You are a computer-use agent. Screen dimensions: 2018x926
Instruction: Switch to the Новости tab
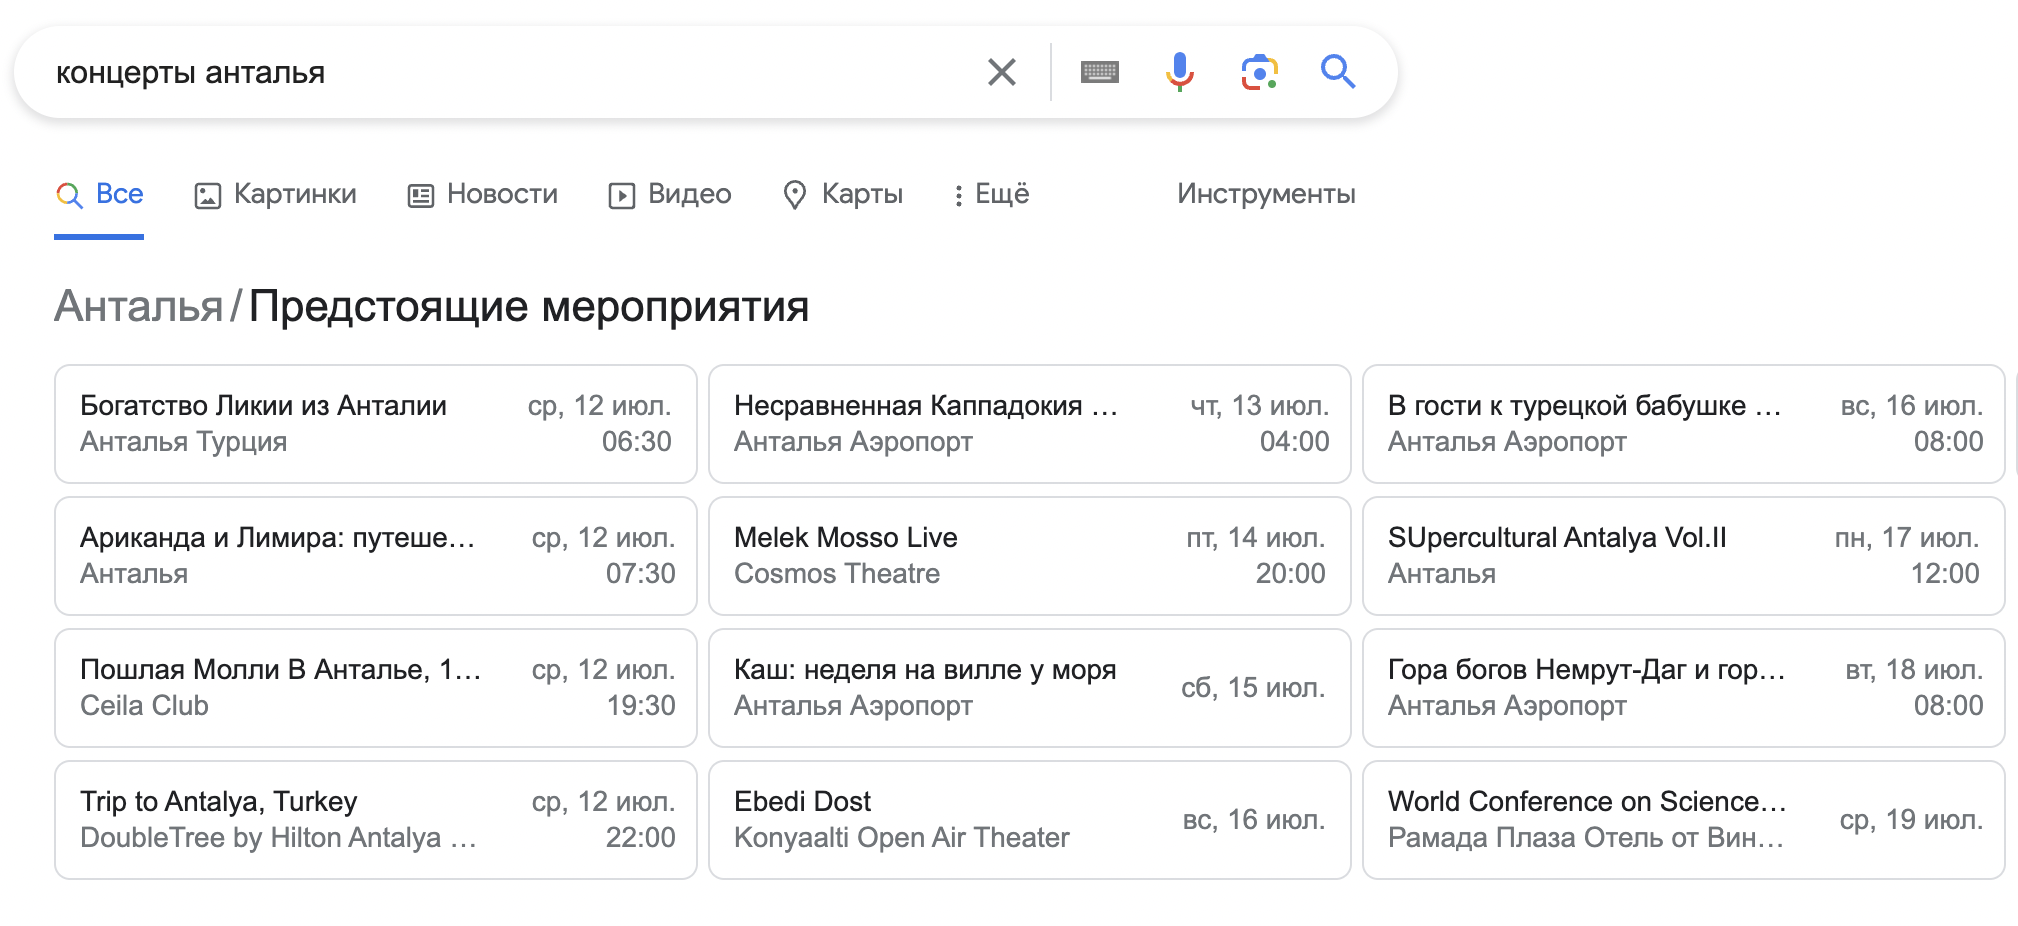pyautogui.click(x=482, y=194)
